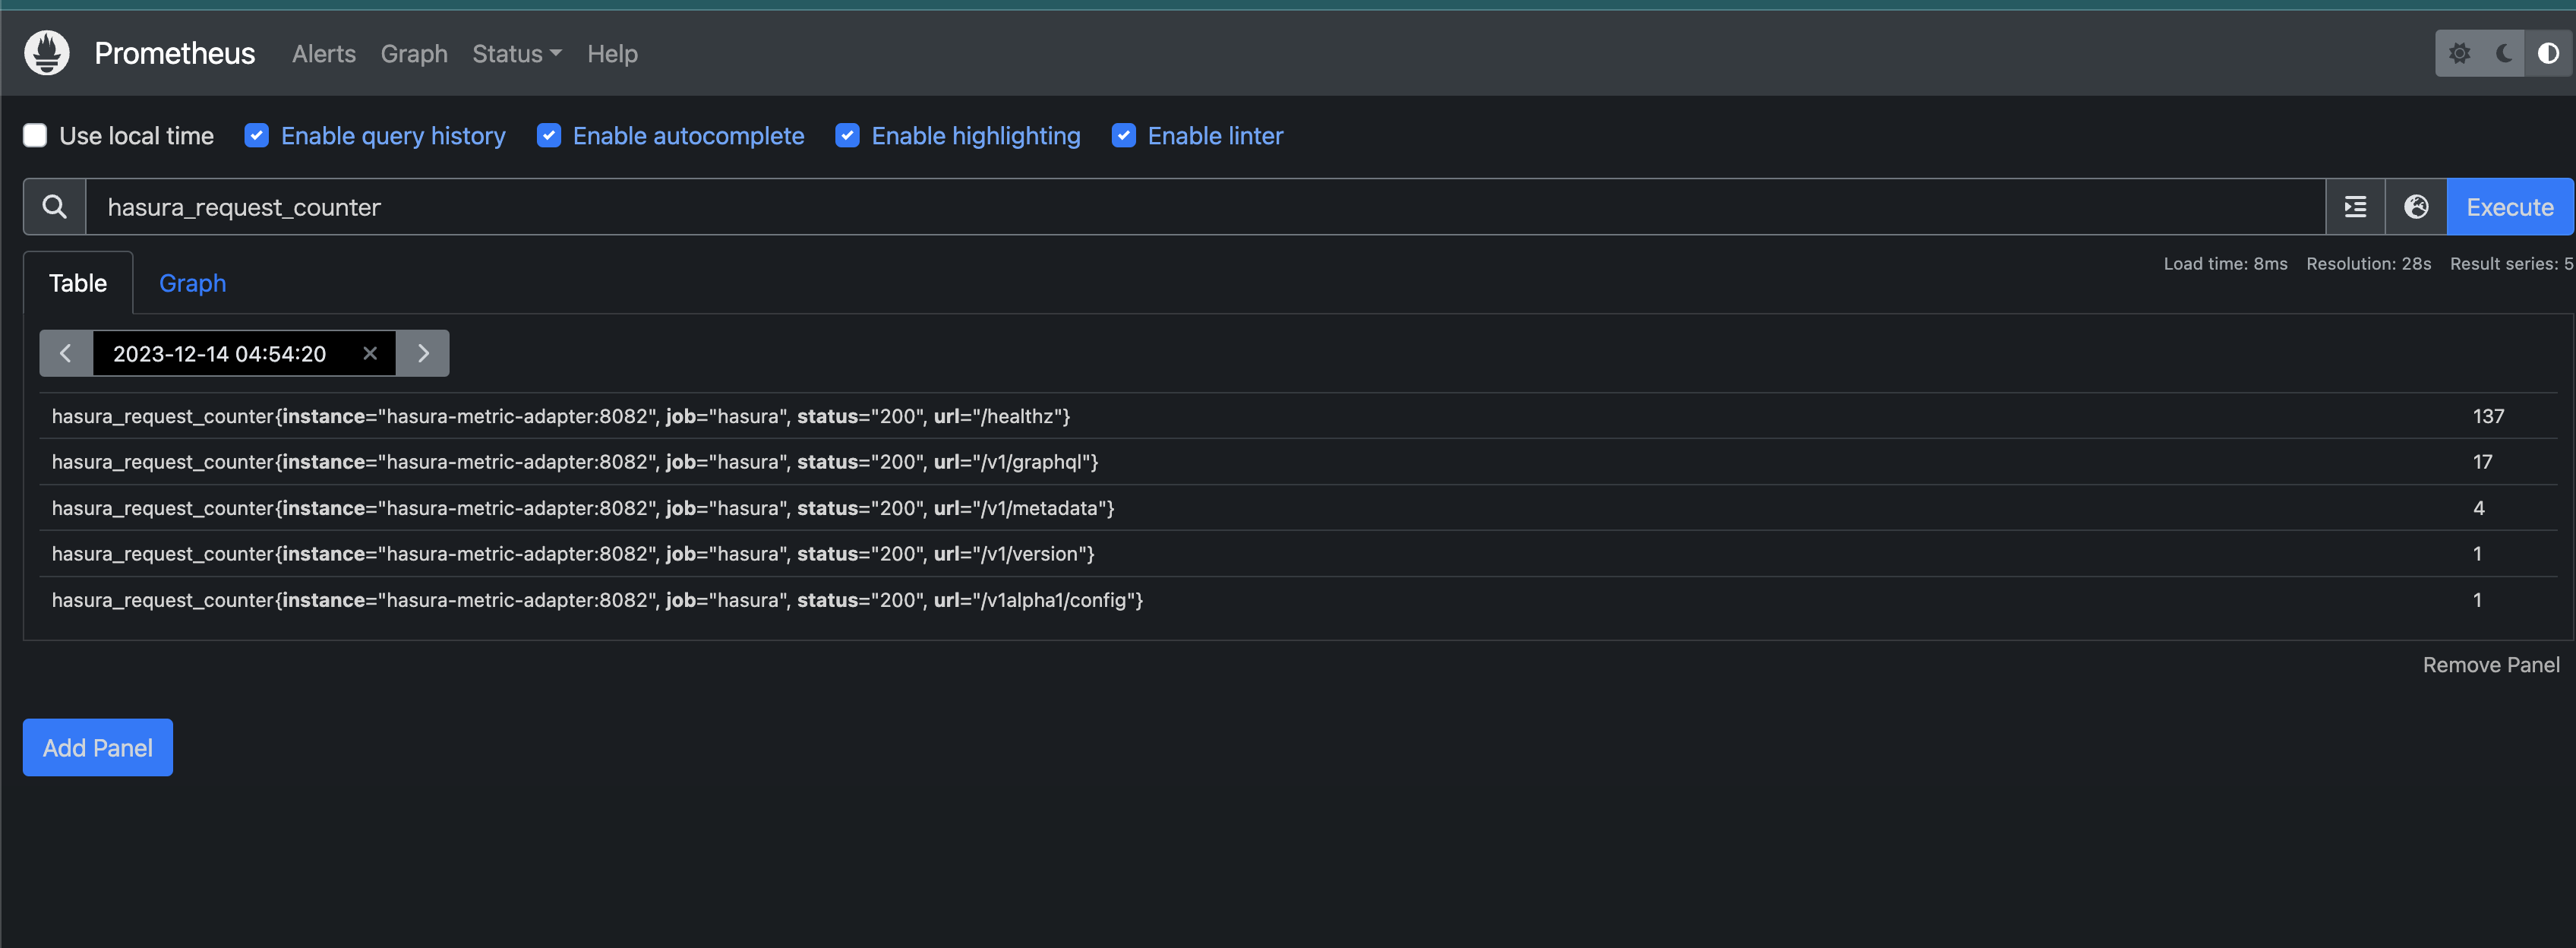Click the search magnifier icon
This screenshot has width=2576, height=948.
[x=55, y=207]
